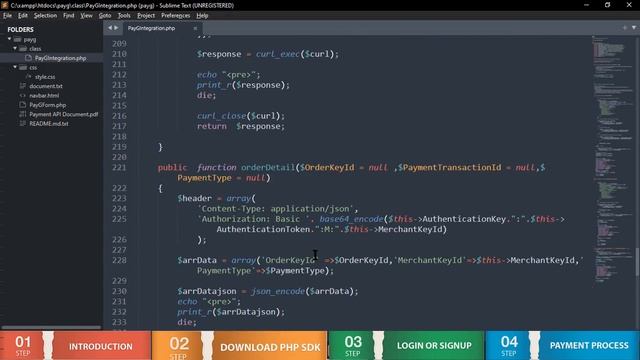Image resolution: width=640 pixels, height=360 pixels.
Task: Select the 02 Download PHP SDK step
Action: click(x=240, y=345)
